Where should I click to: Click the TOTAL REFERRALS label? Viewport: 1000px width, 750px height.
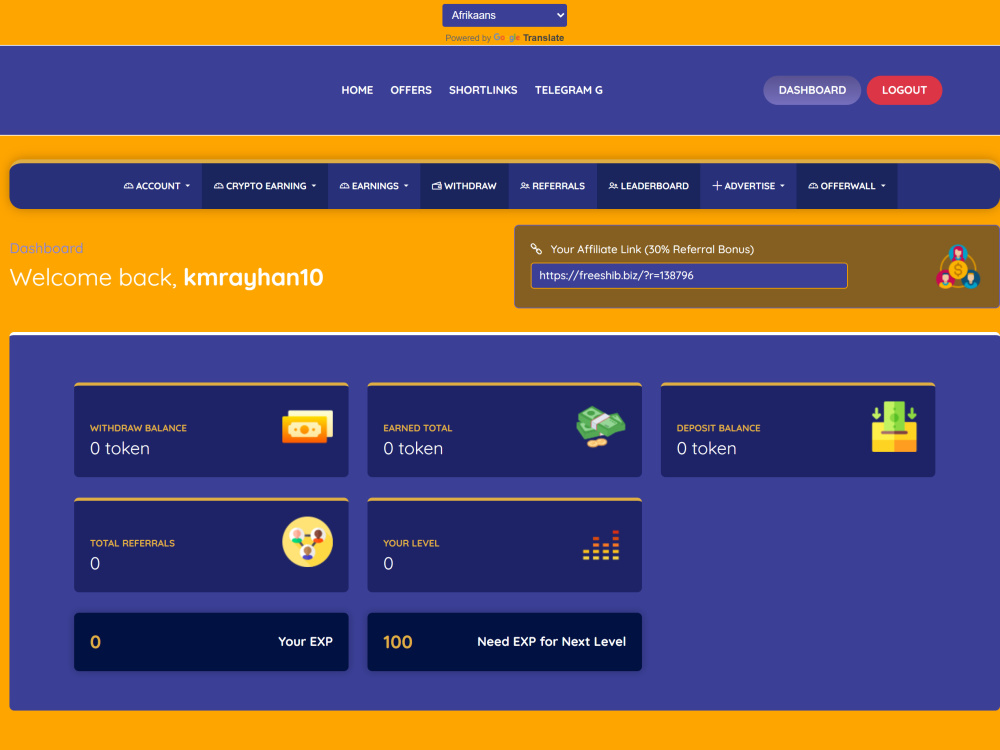(132, 543)
